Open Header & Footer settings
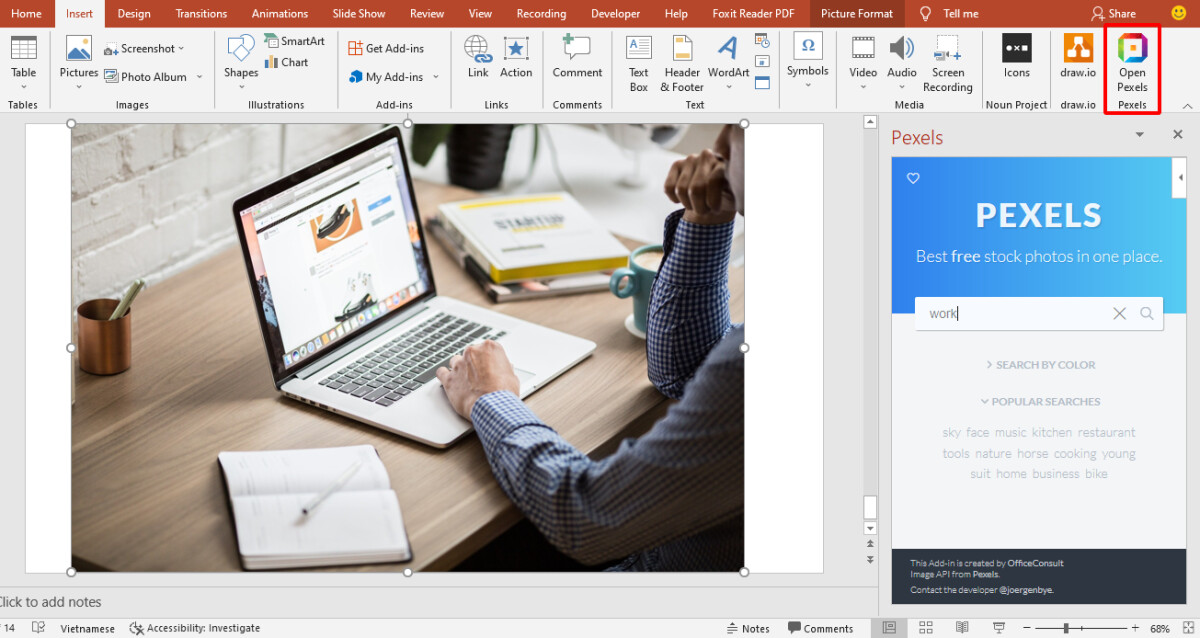The height and width of the screenshot is (638, 1200). point(681,62)
